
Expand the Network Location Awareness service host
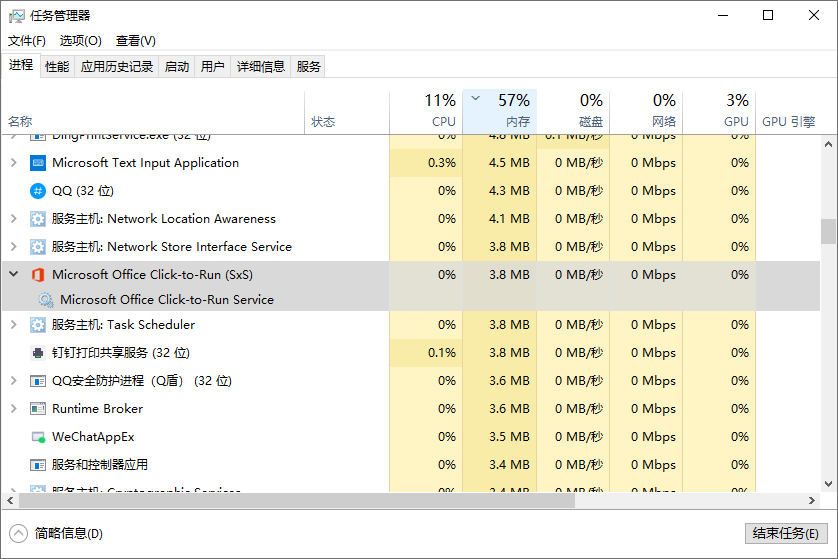[13, 219]
